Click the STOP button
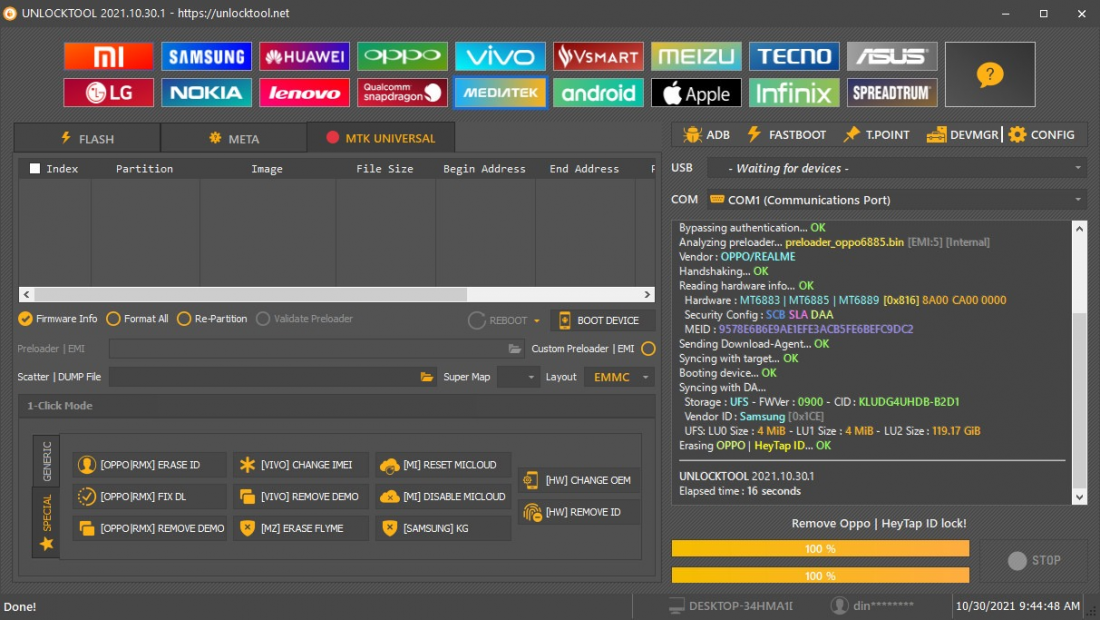 (1034, 560)
